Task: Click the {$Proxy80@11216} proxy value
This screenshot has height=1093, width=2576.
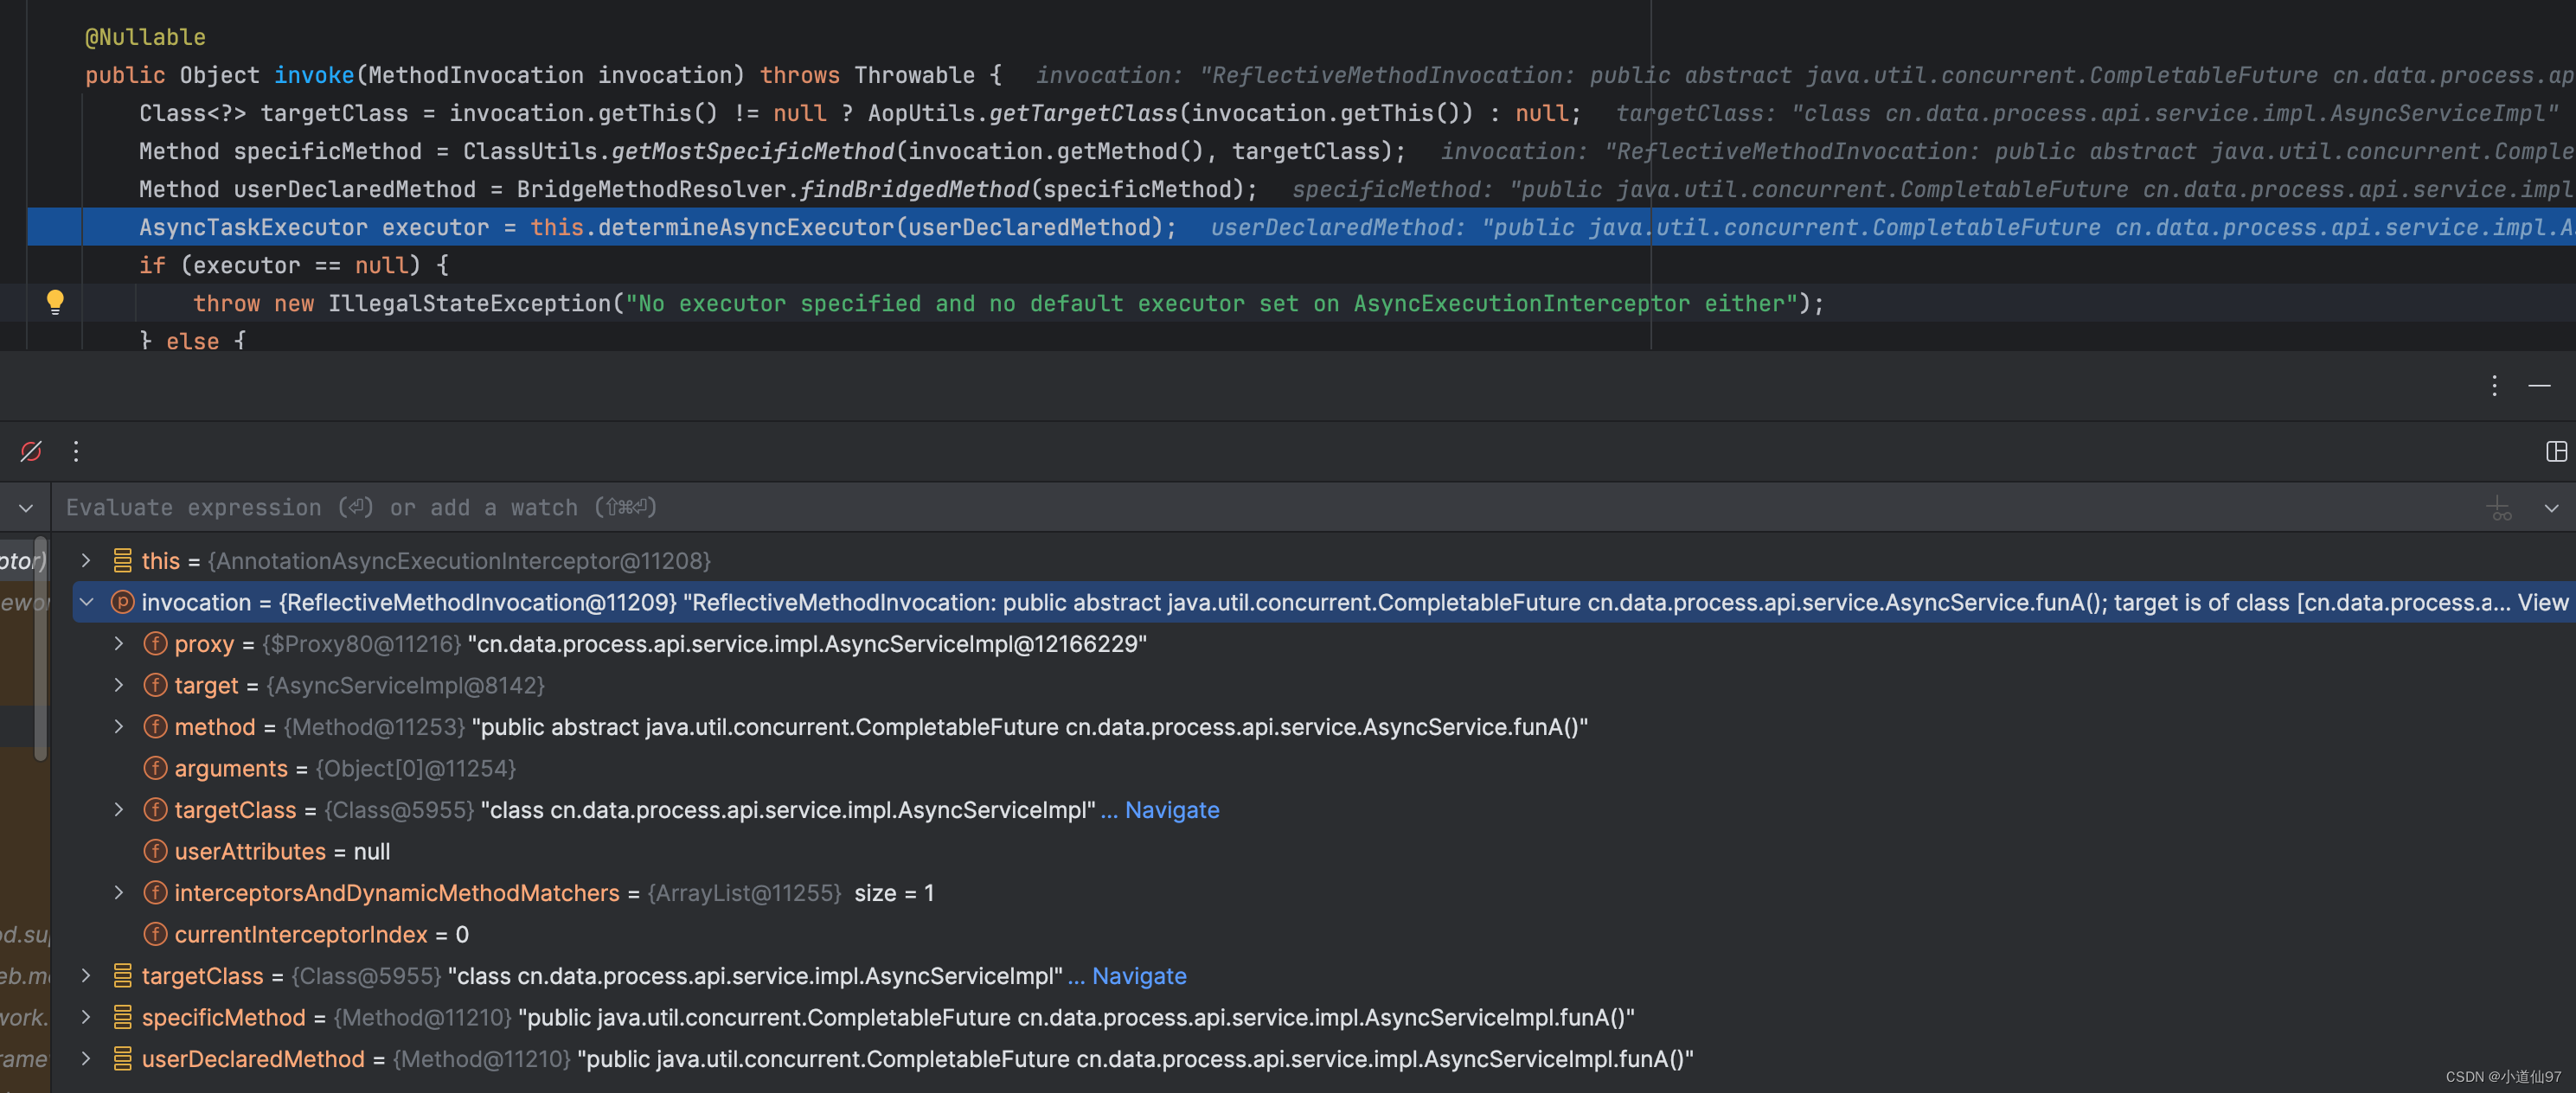Action: [361, 644]
